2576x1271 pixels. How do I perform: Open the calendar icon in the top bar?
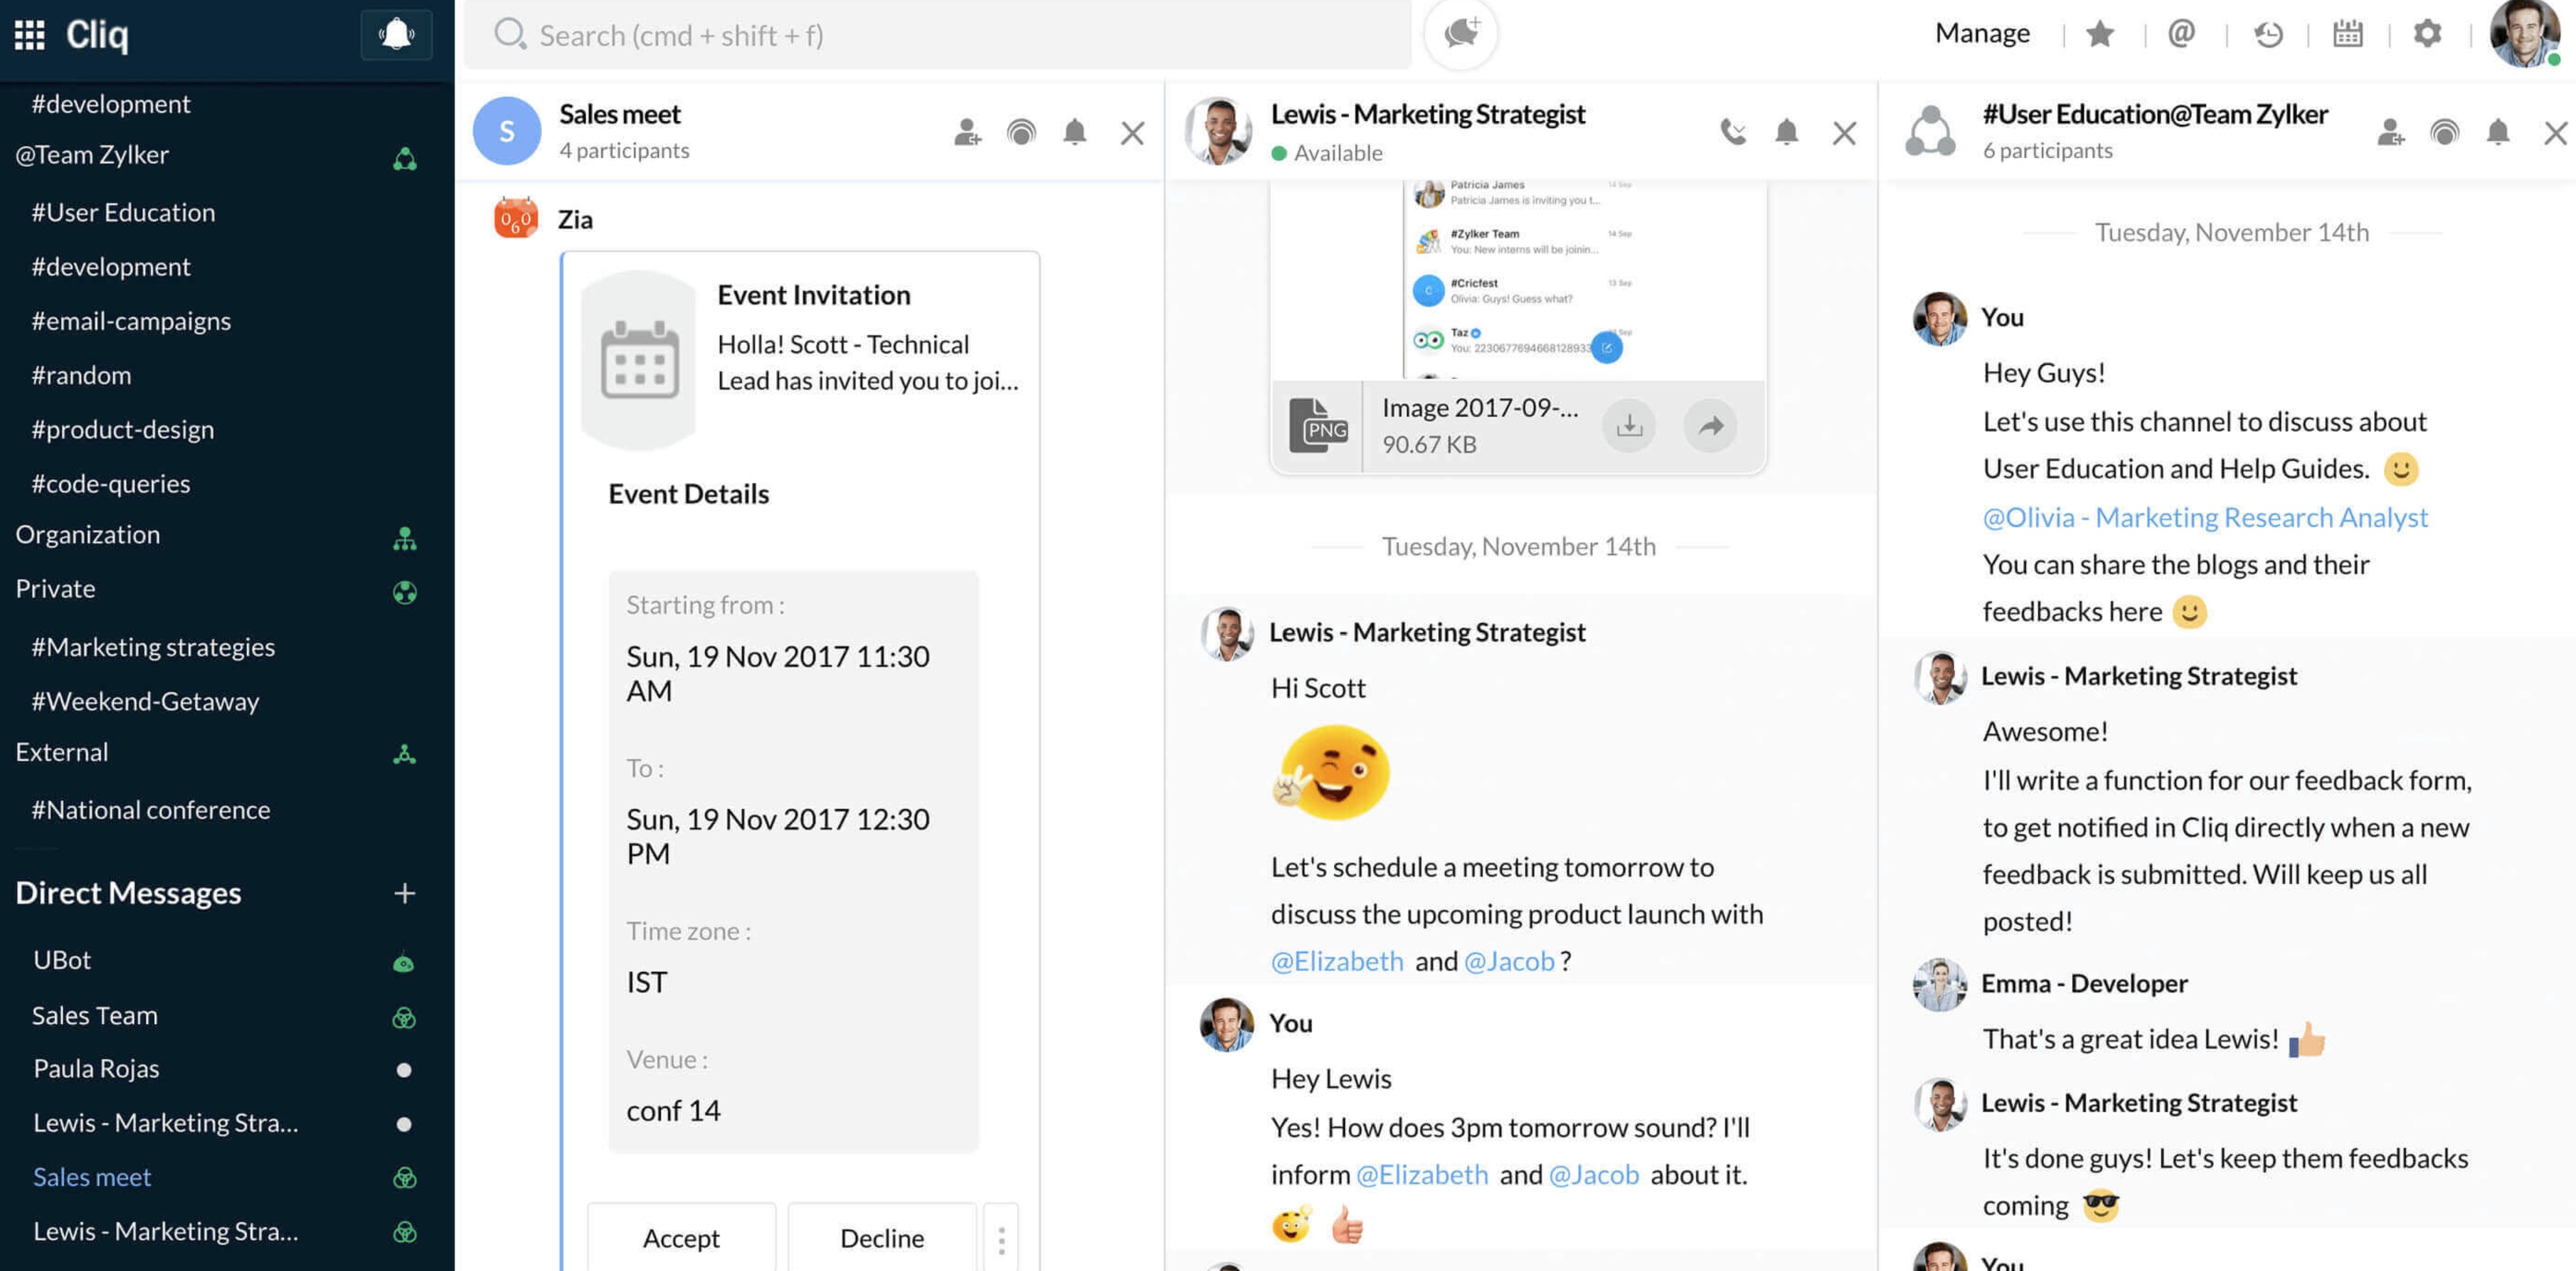[x=2347, y=34]
